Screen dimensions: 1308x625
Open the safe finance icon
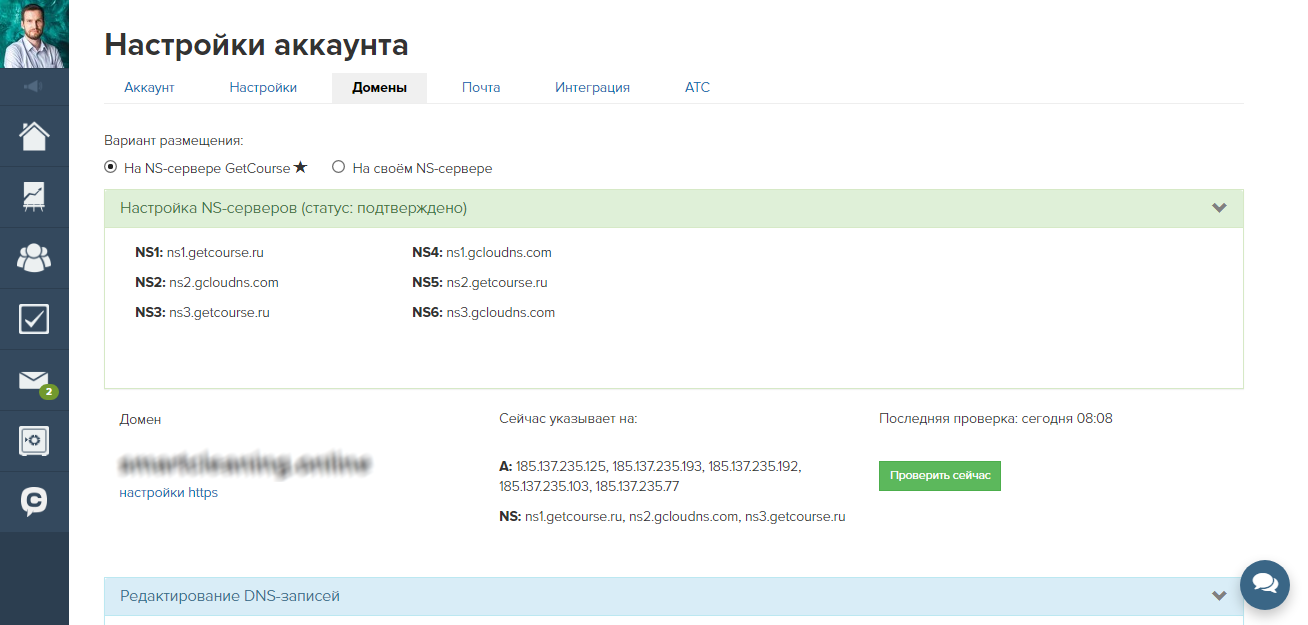pos(34,441)
